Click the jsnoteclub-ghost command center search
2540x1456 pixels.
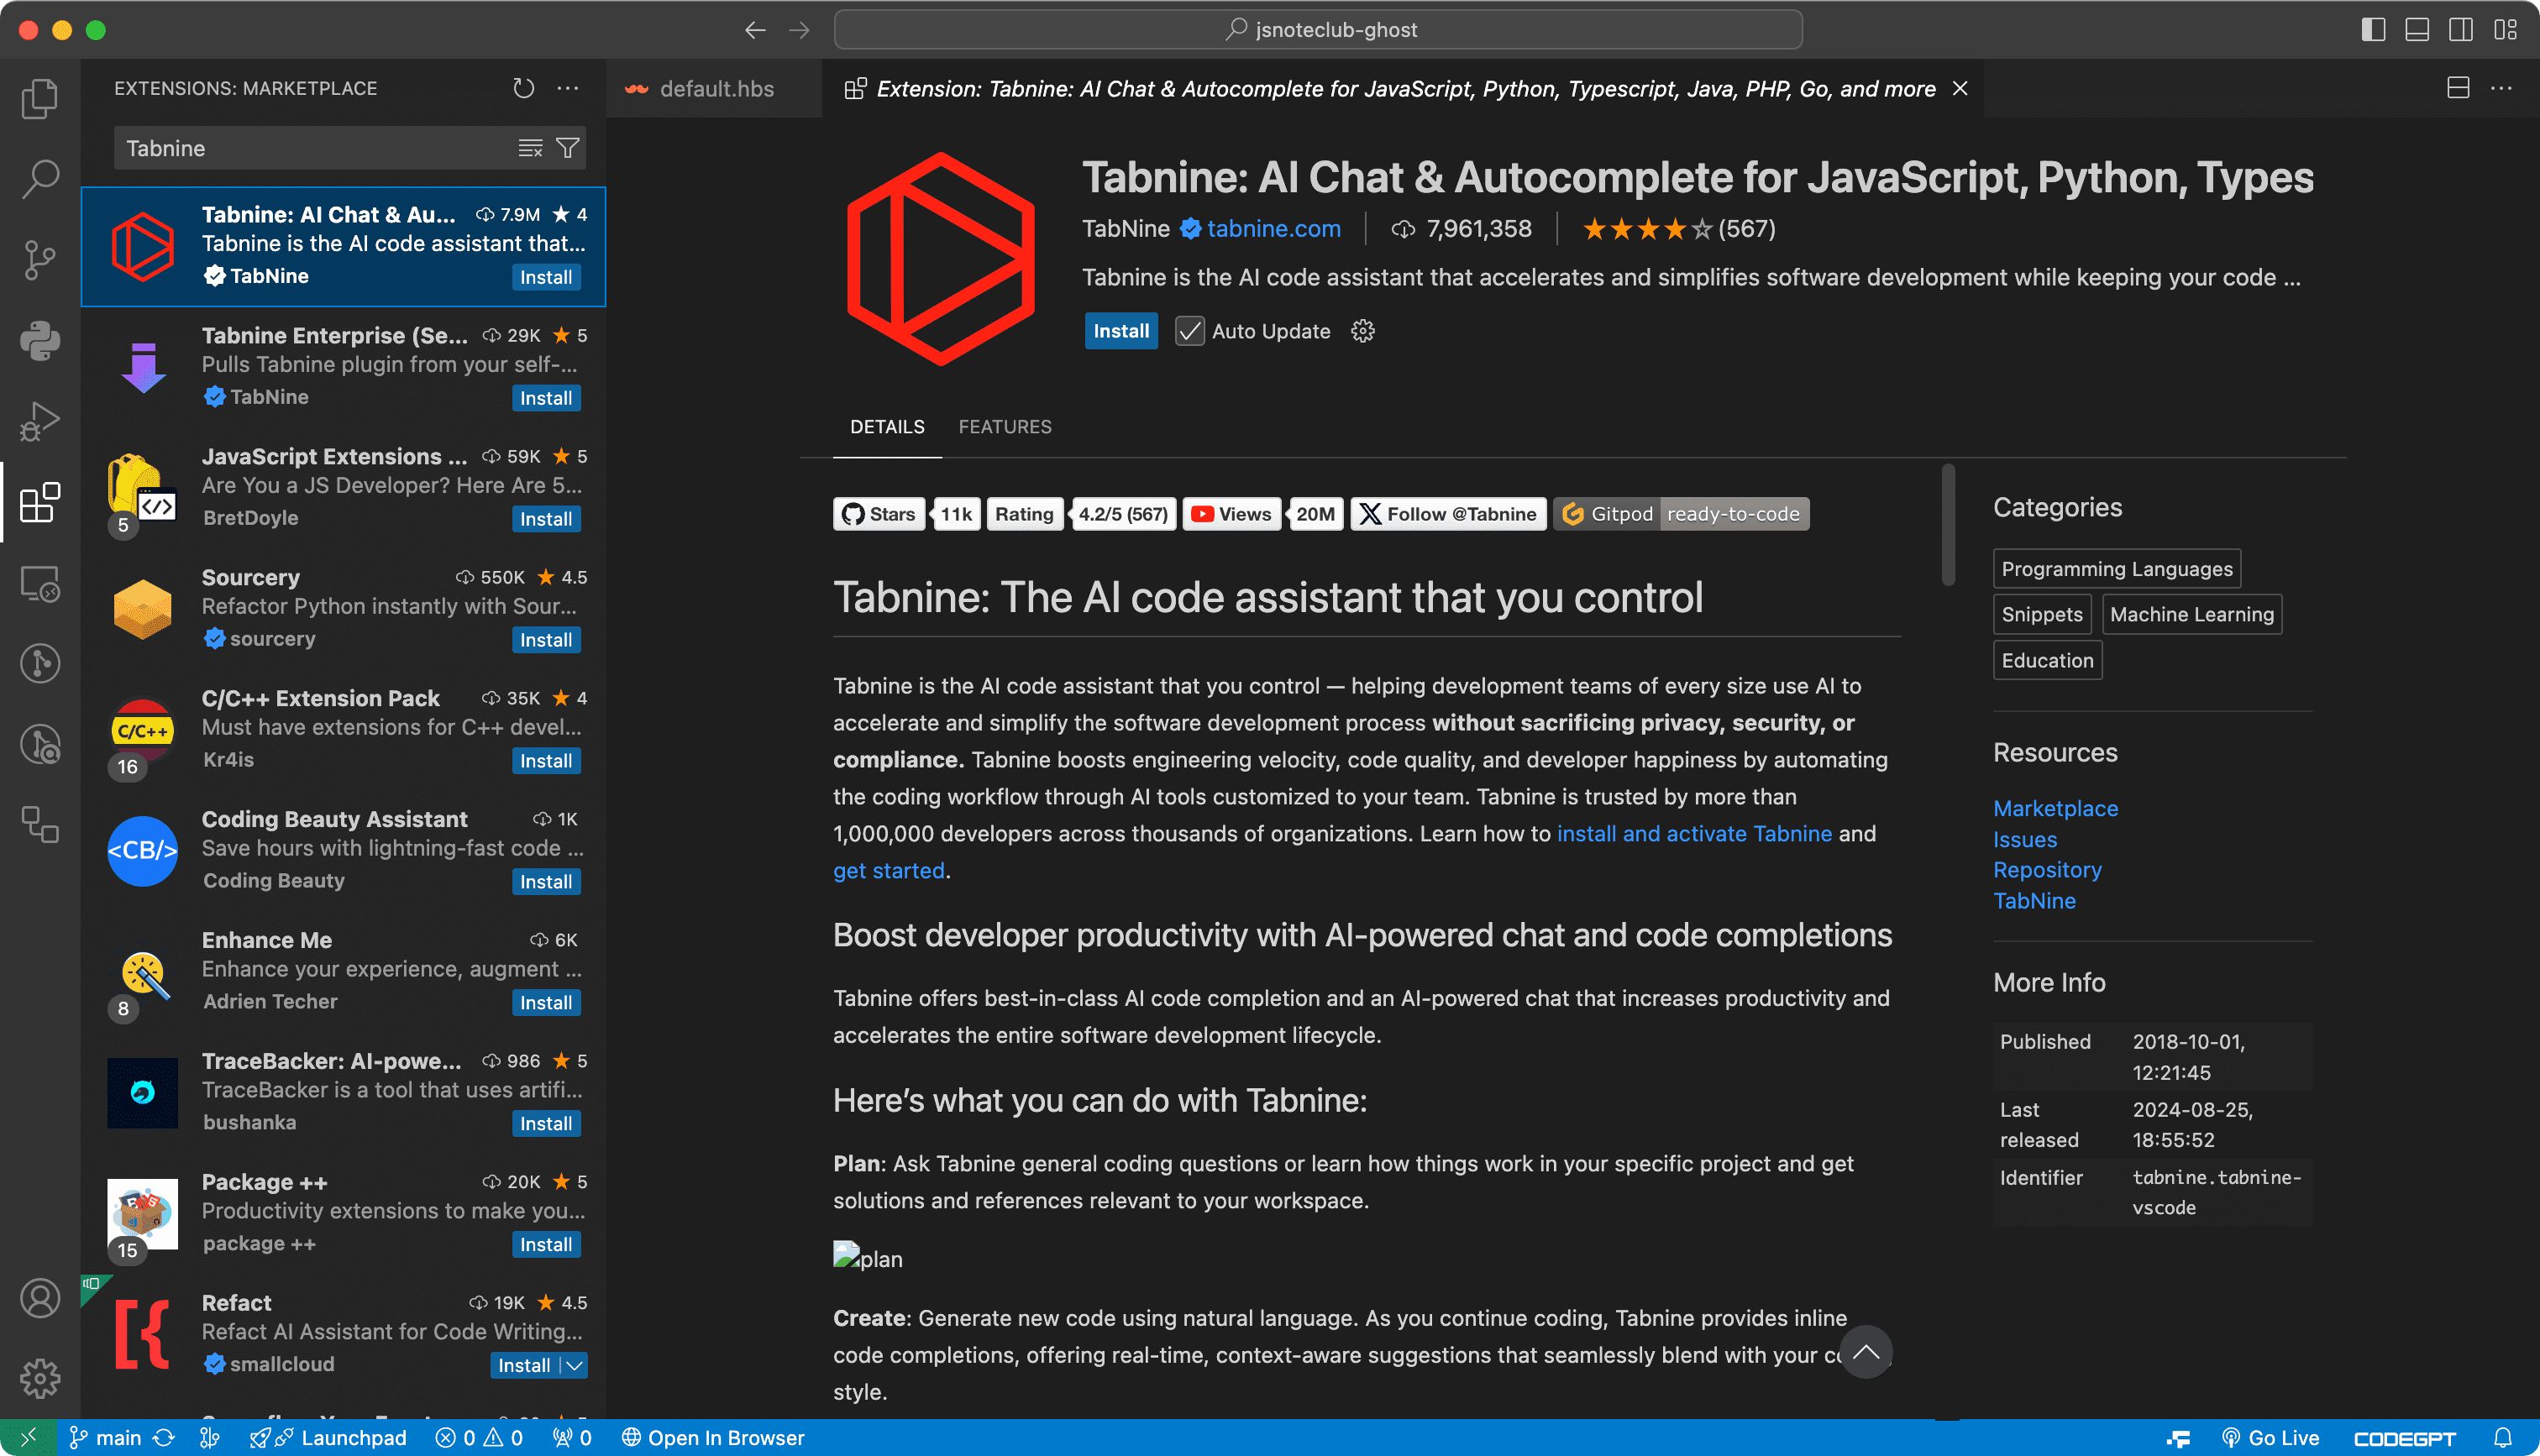tap(1318, 30)
